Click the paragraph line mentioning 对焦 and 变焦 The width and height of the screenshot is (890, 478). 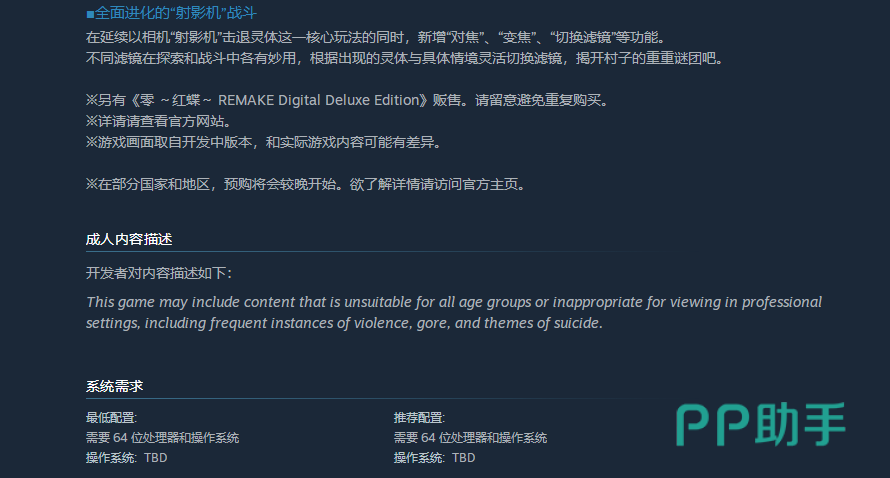tap(375, 37)
